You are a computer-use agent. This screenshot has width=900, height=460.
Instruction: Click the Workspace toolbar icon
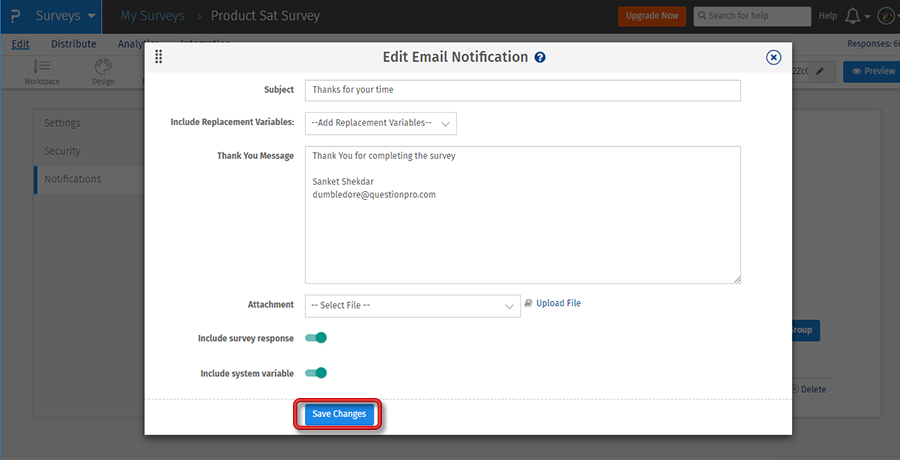click(42, 71)
